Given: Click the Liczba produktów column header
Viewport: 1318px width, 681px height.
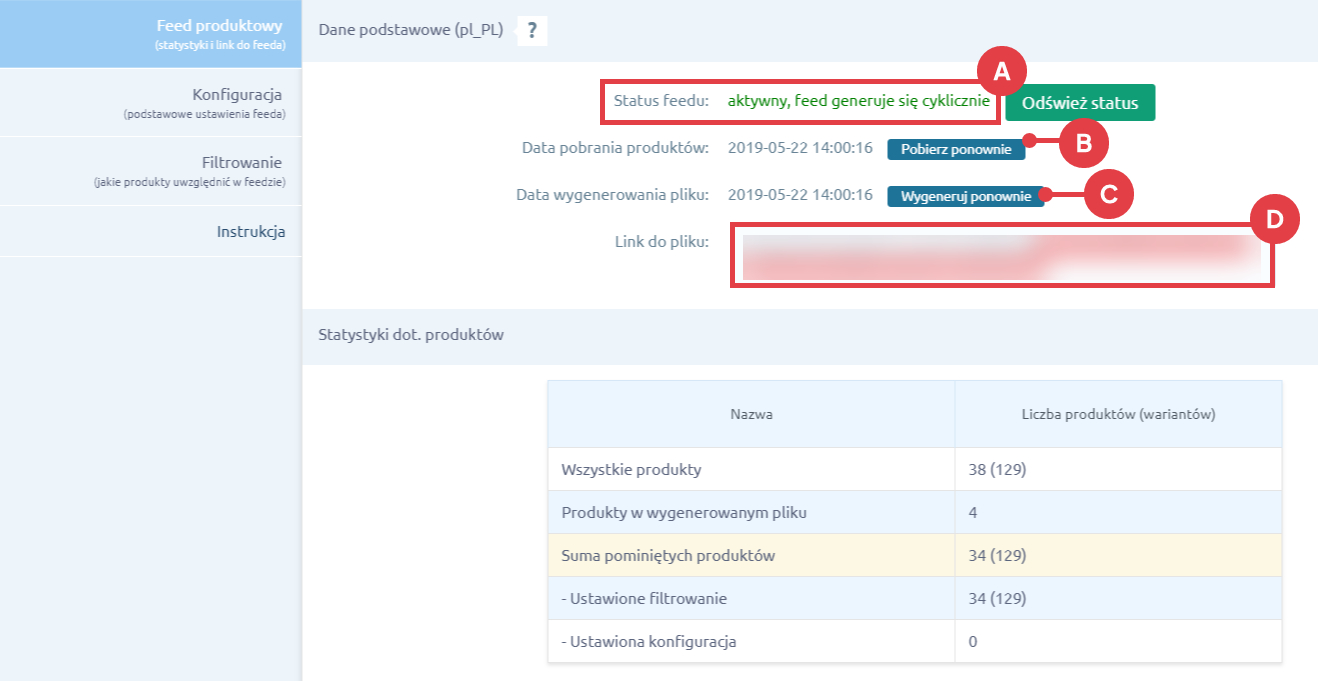Looking at the screenshot, I should (x=1117, y=413).
